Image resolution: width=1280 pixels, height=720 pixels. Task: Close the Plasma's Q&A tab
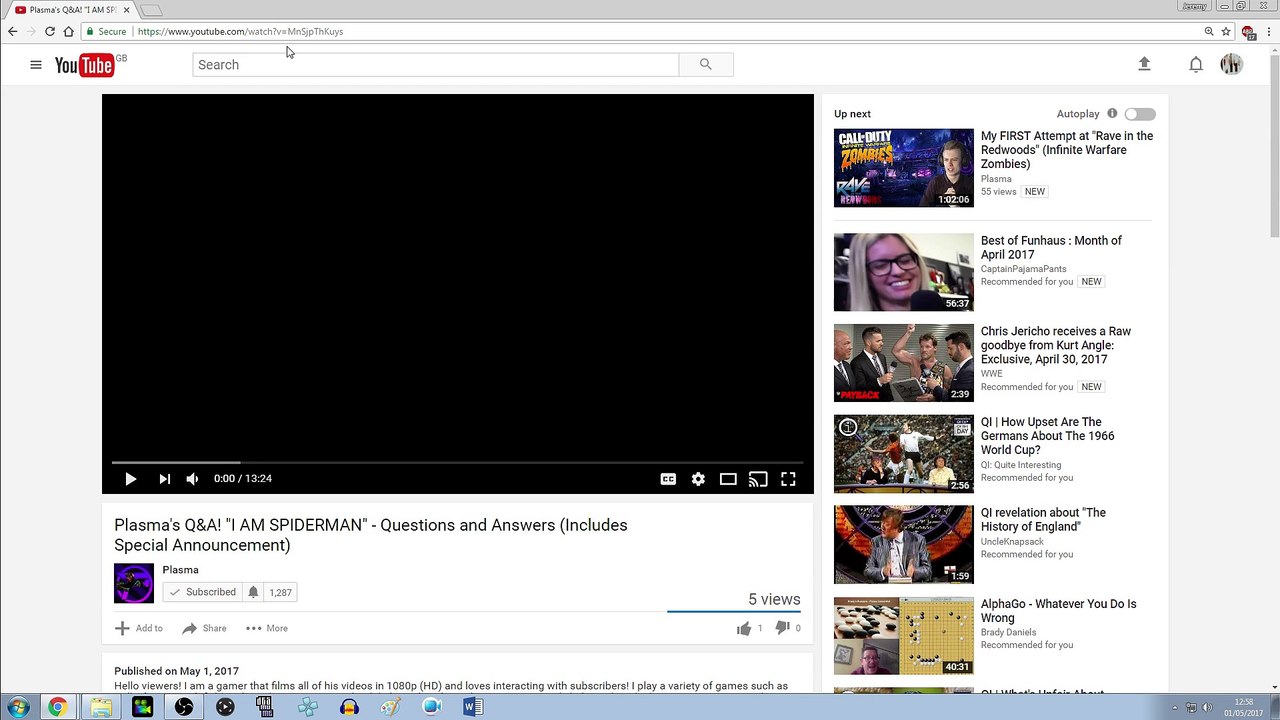[126, 10]
